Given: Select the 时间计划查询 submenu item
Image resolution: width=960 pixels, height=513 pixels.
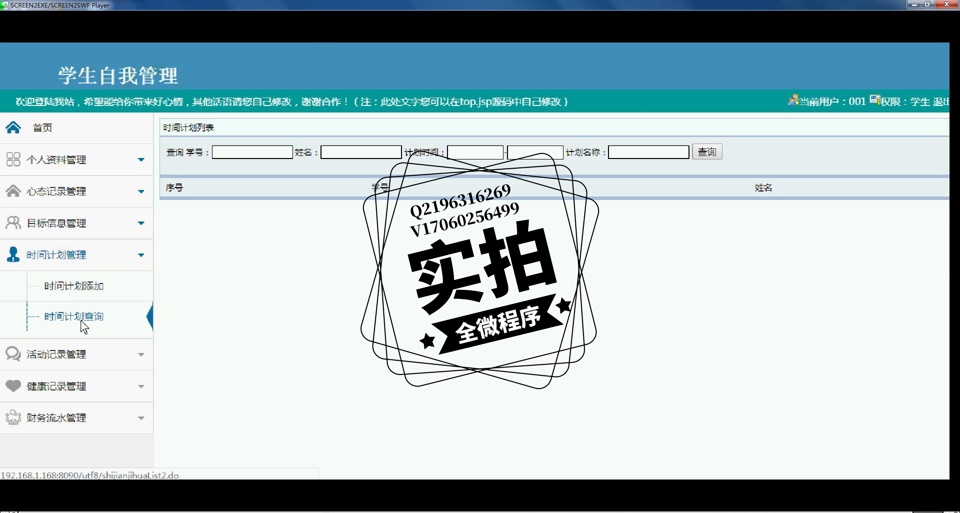Looking at the screenshot, I should [x=74, y=316].
